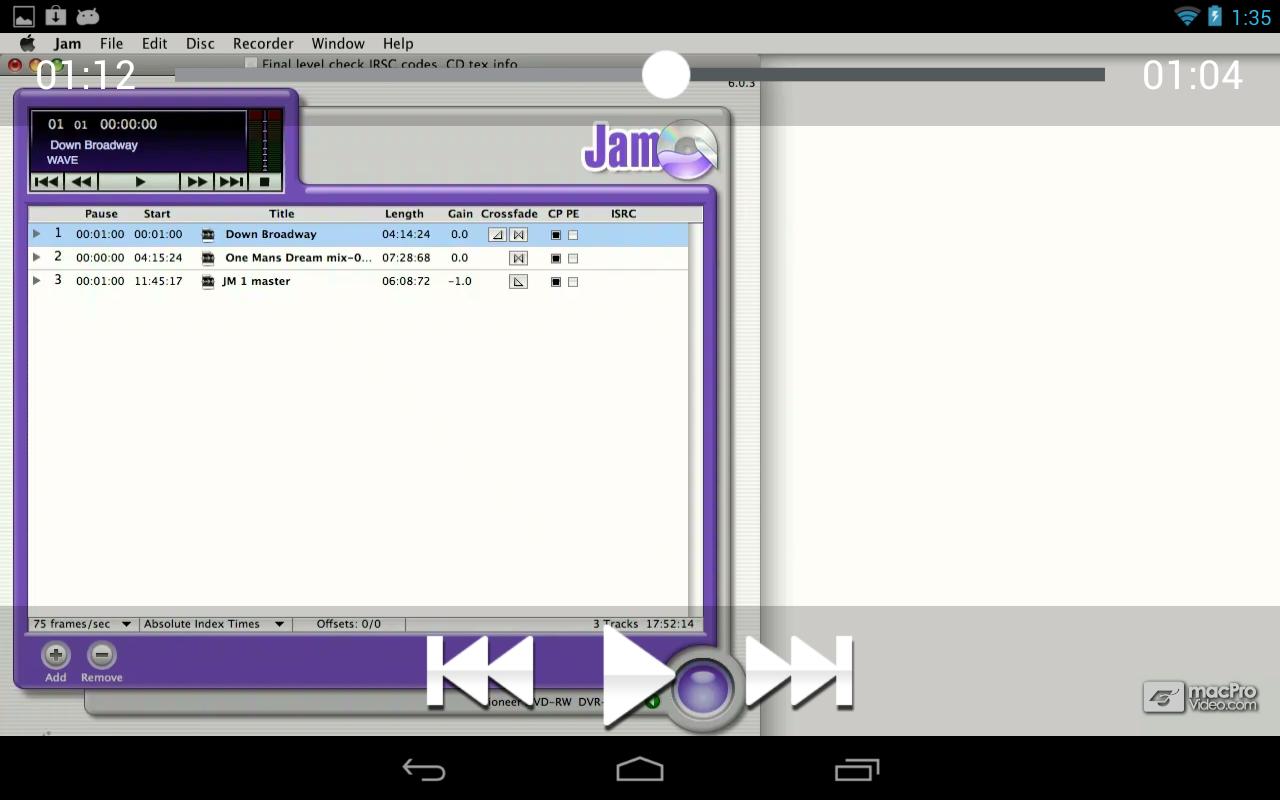Click Jam's previous track transport button

[x=46, y=181]
